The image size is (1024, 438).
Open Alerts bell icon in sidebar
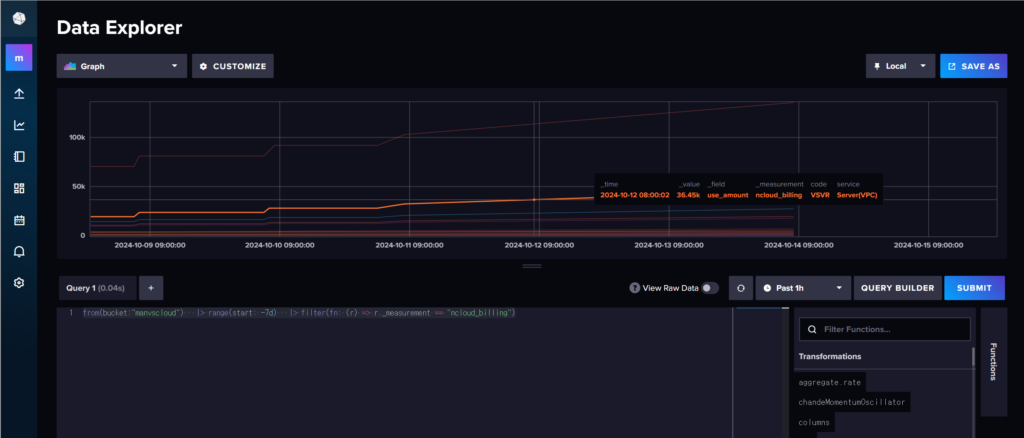[x=19, y=252]
